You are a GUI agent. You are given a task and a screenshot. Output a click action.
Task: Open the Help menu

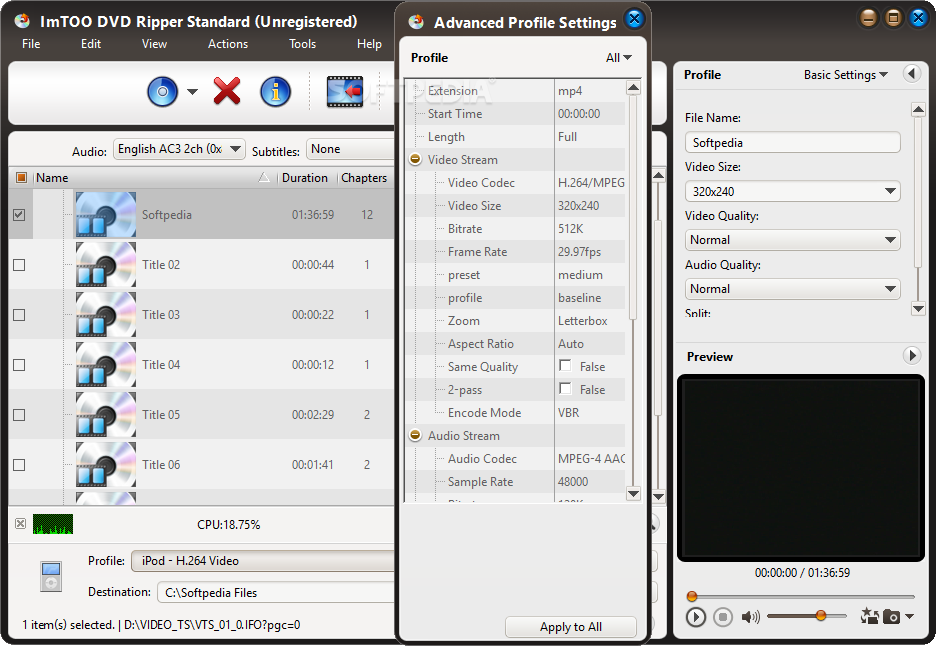coord(369,44)
